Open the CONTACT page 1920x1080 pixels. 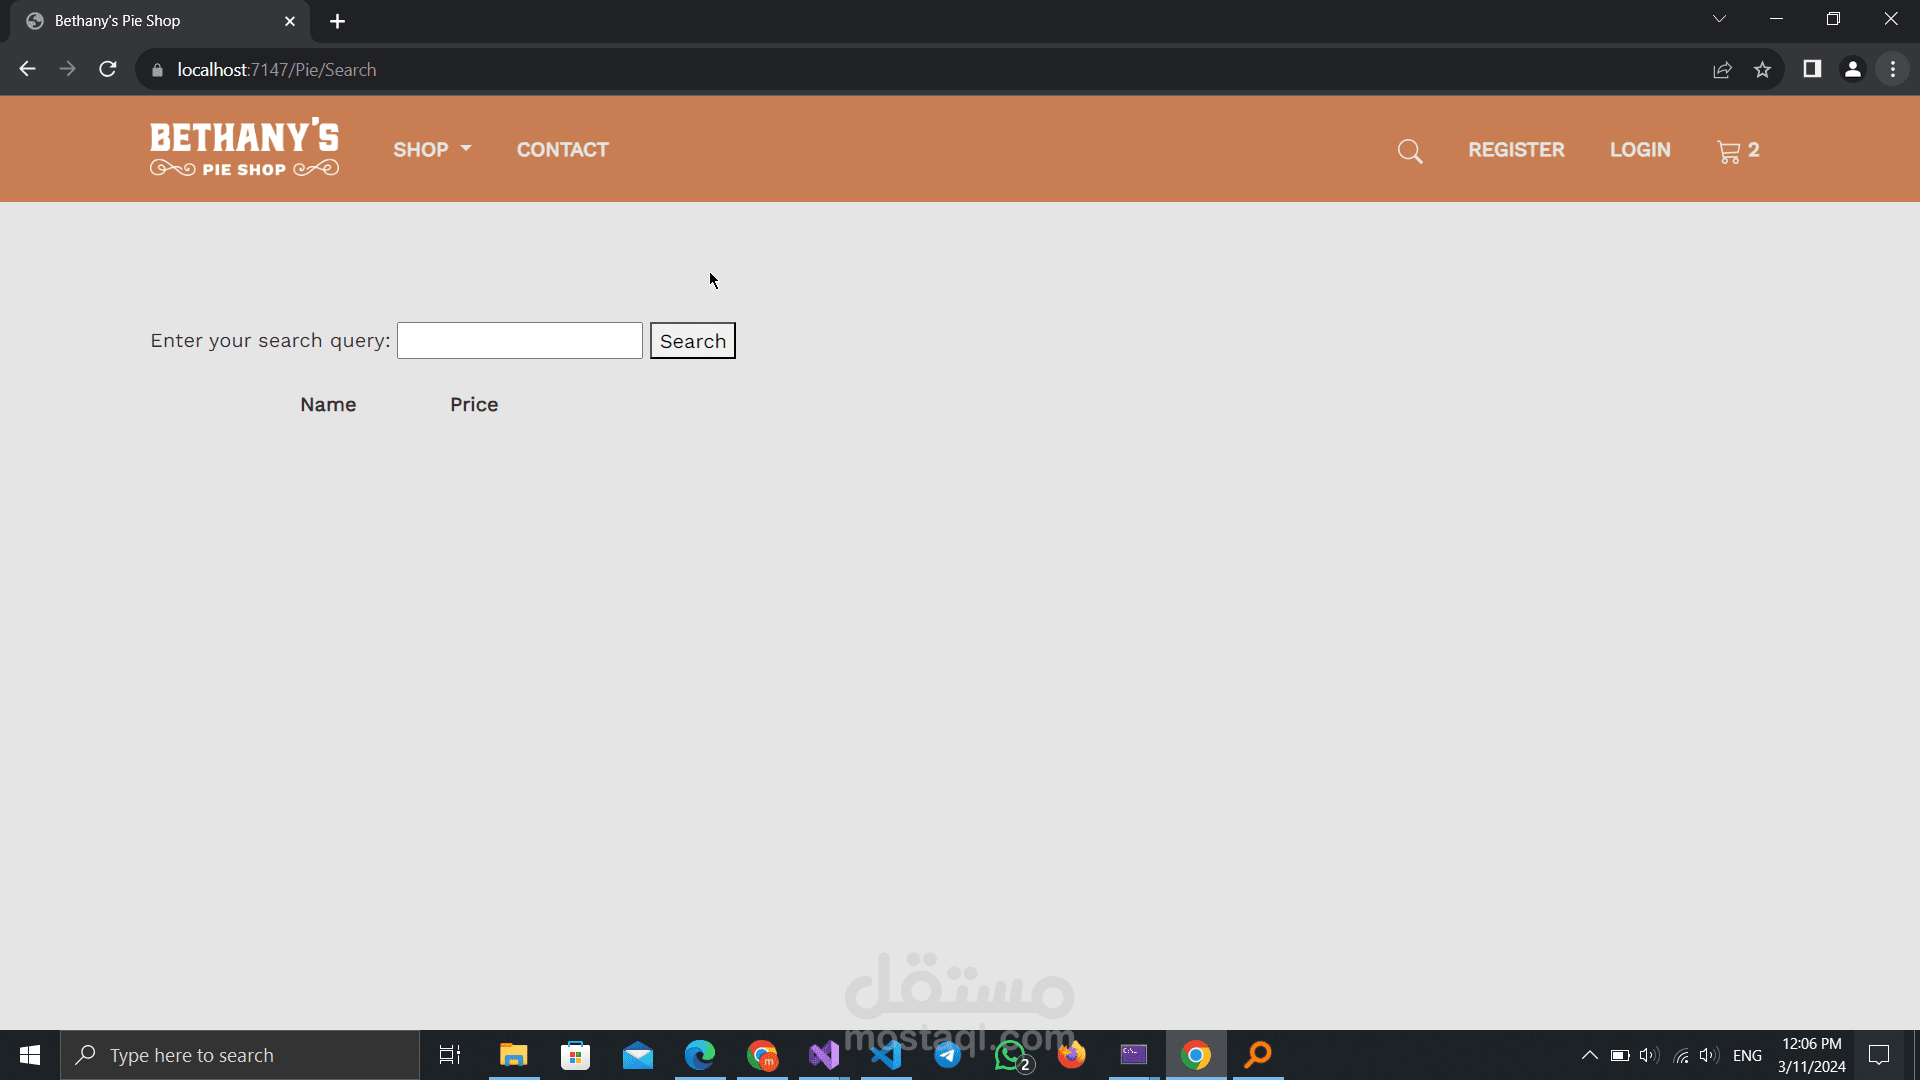pos(562,150)
